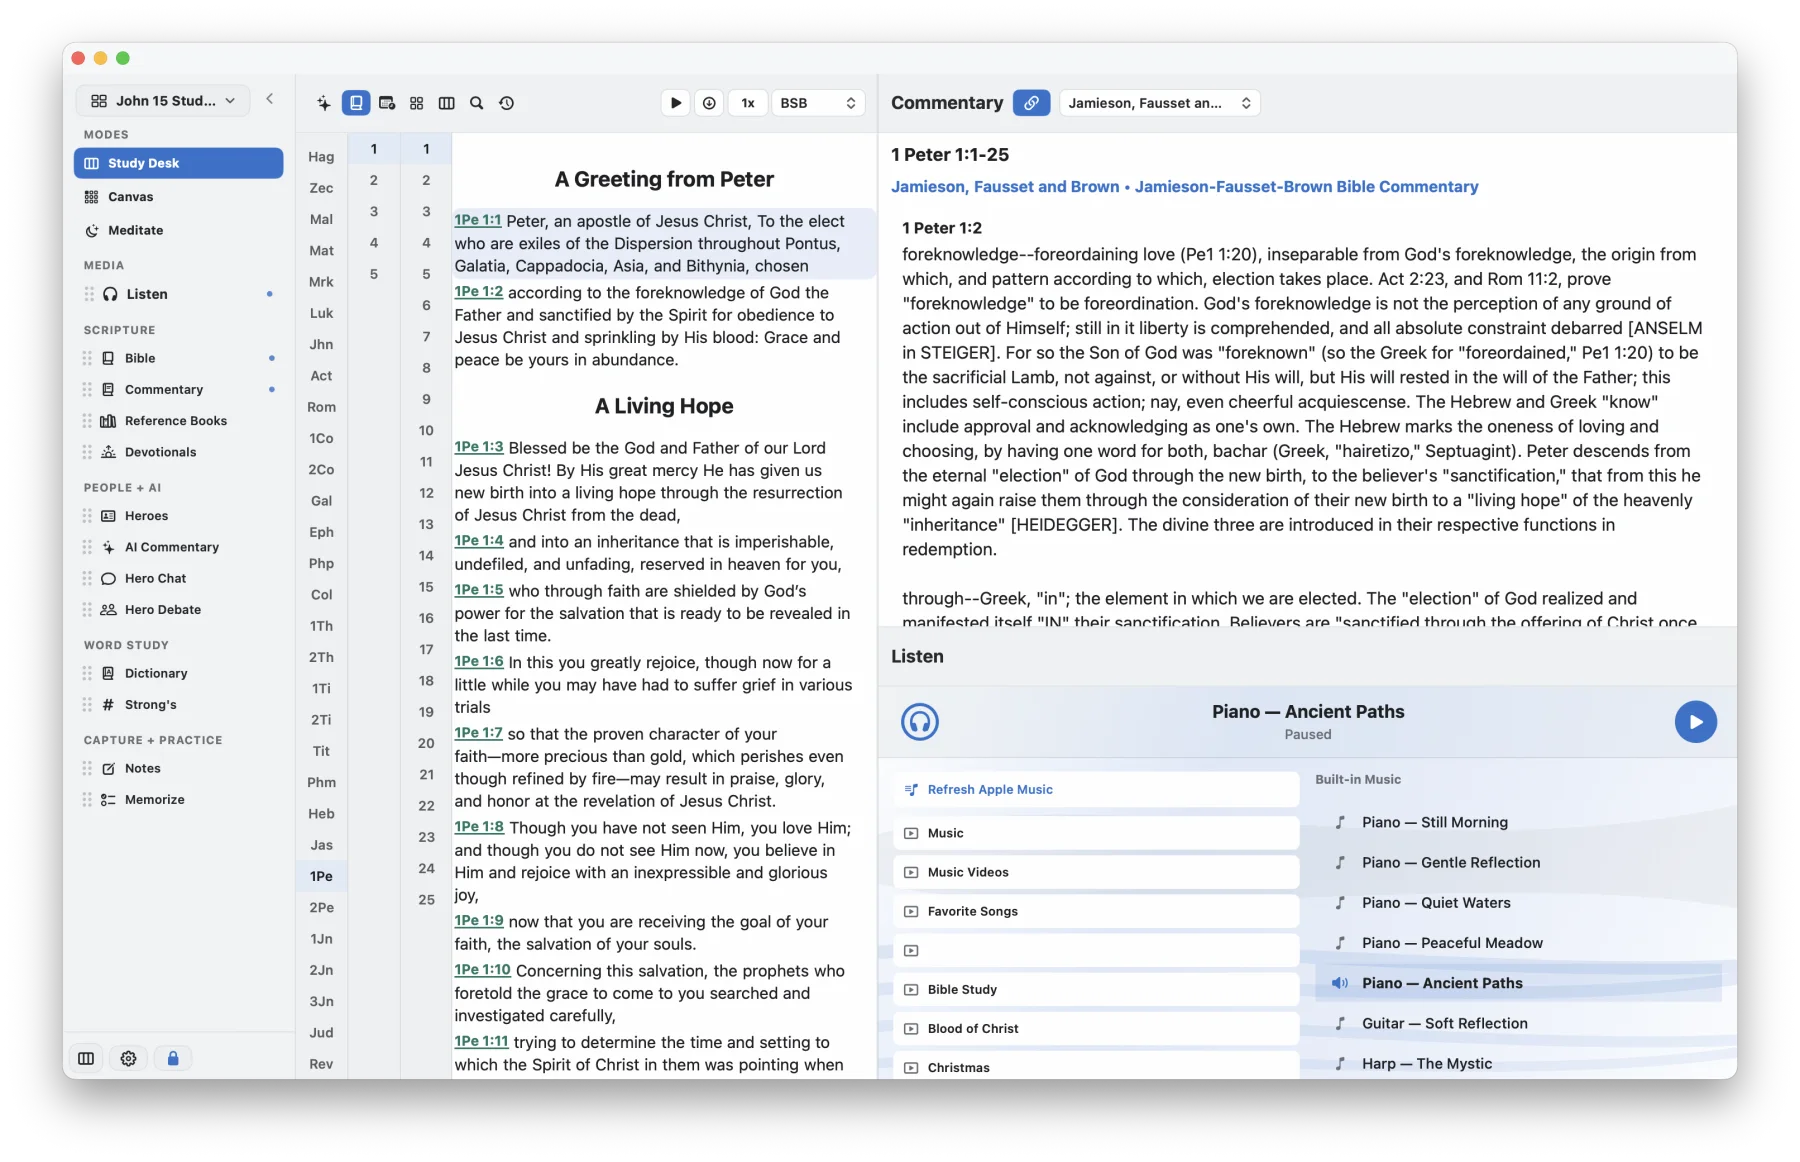
Task: Click the 1Pe 1:3 verse link
Action: [x=479, y=447]
